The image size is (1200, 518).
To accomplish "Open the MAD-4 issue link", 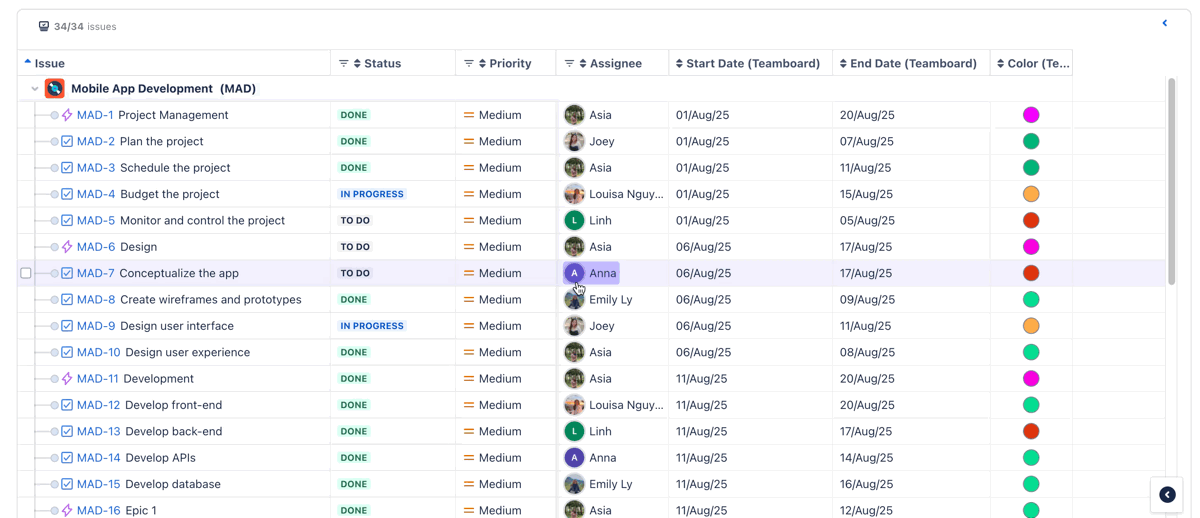I will pyautogui.click(x=96, y=194).
